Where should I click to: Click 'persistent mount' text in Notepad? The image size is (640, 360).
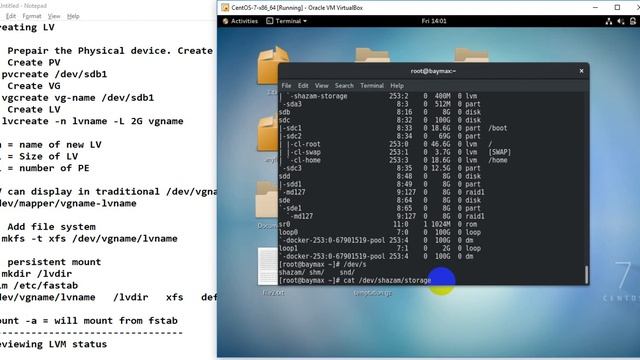click(x=54, y=262)
